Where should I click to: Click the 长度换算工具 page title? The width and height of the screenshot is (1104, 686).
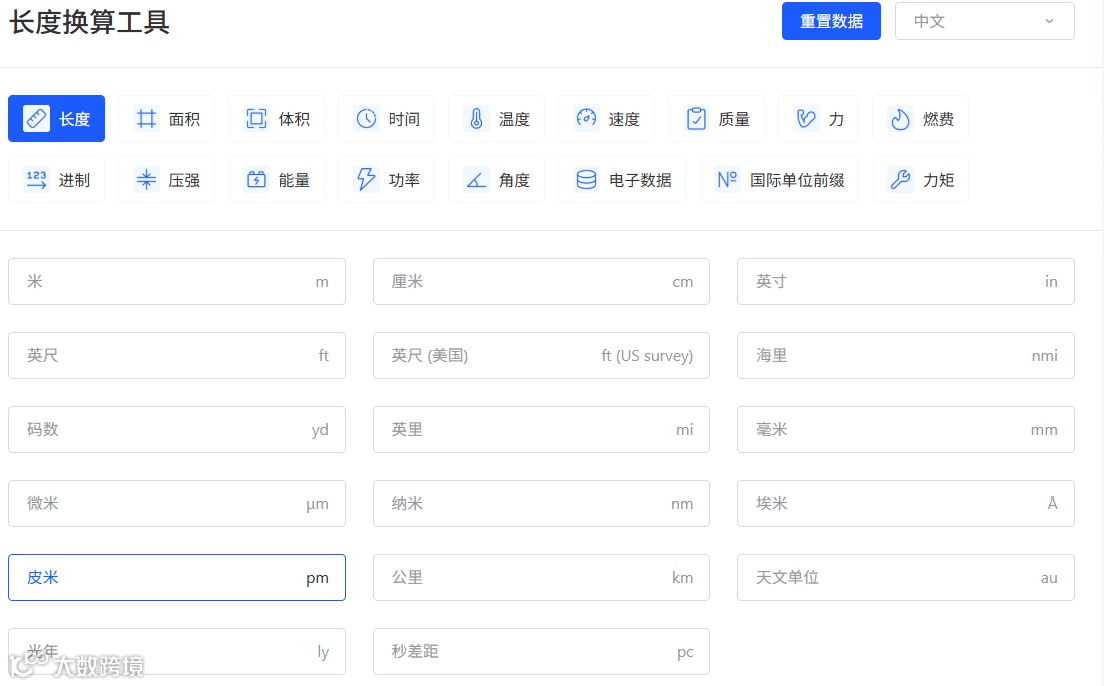[x=89, y=22]
